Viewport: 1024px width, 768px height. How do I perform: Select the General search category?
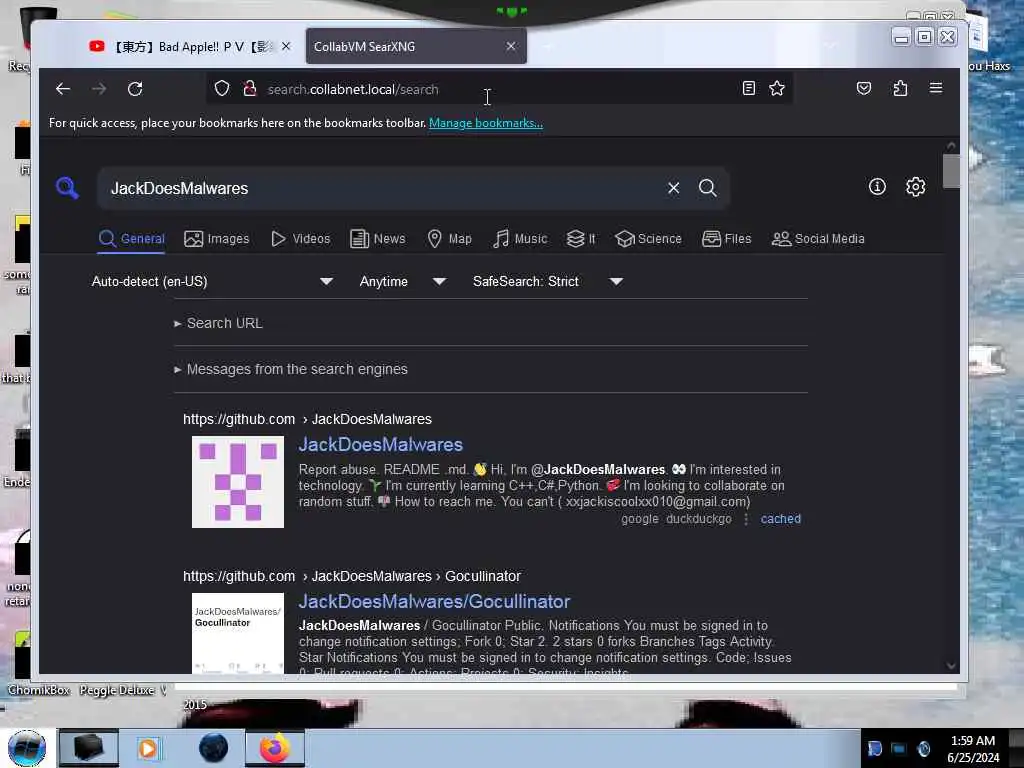[x=131, y=239]
